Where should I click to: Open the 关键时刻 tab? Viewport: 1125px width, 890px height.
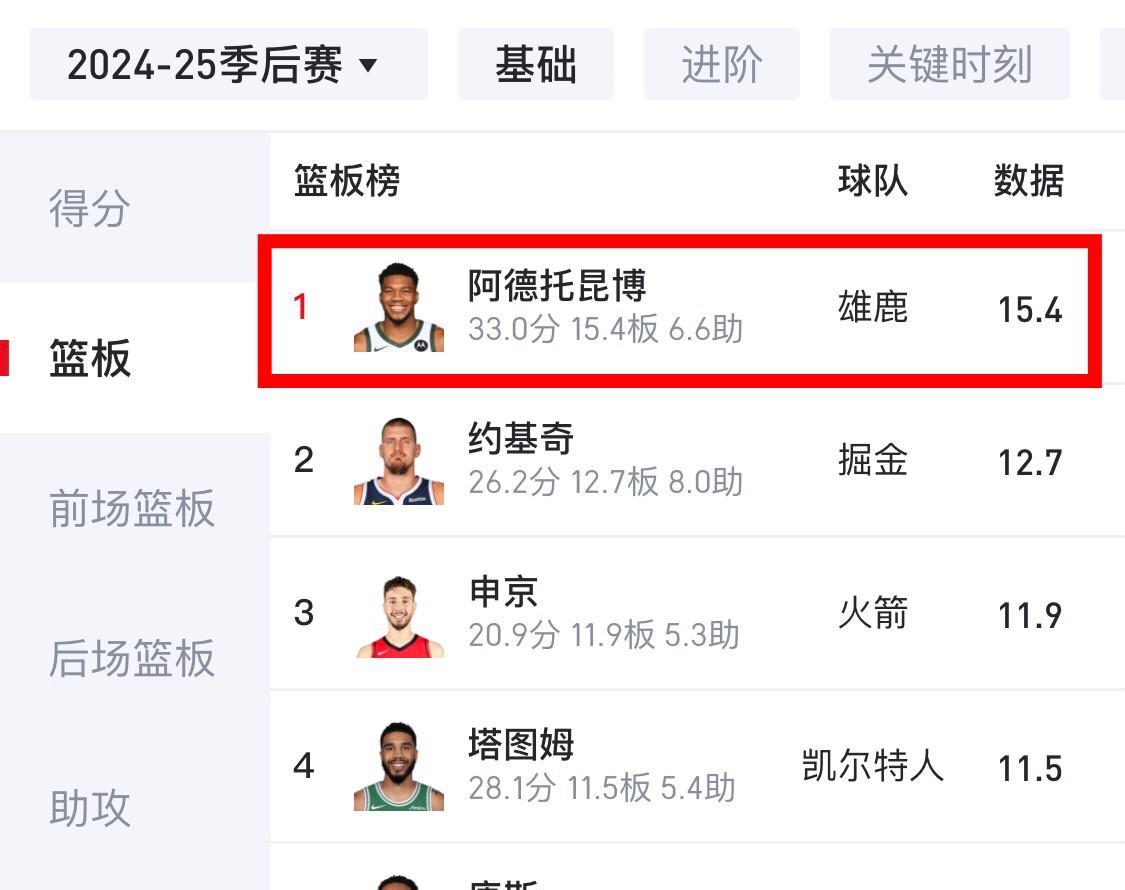pos(949,64)
